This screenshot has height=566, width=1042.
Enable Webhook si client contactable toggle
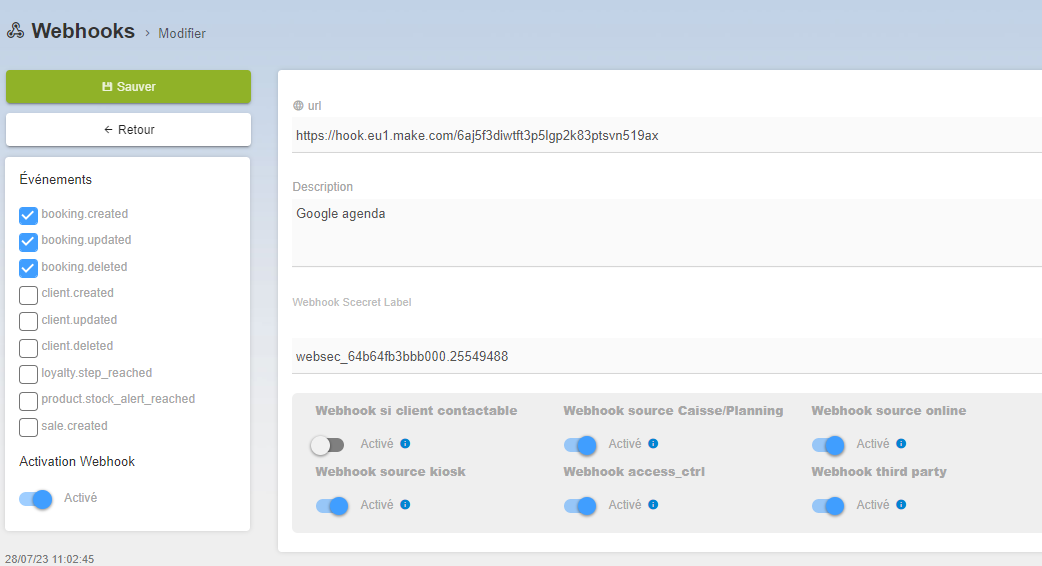coord(327,445)
